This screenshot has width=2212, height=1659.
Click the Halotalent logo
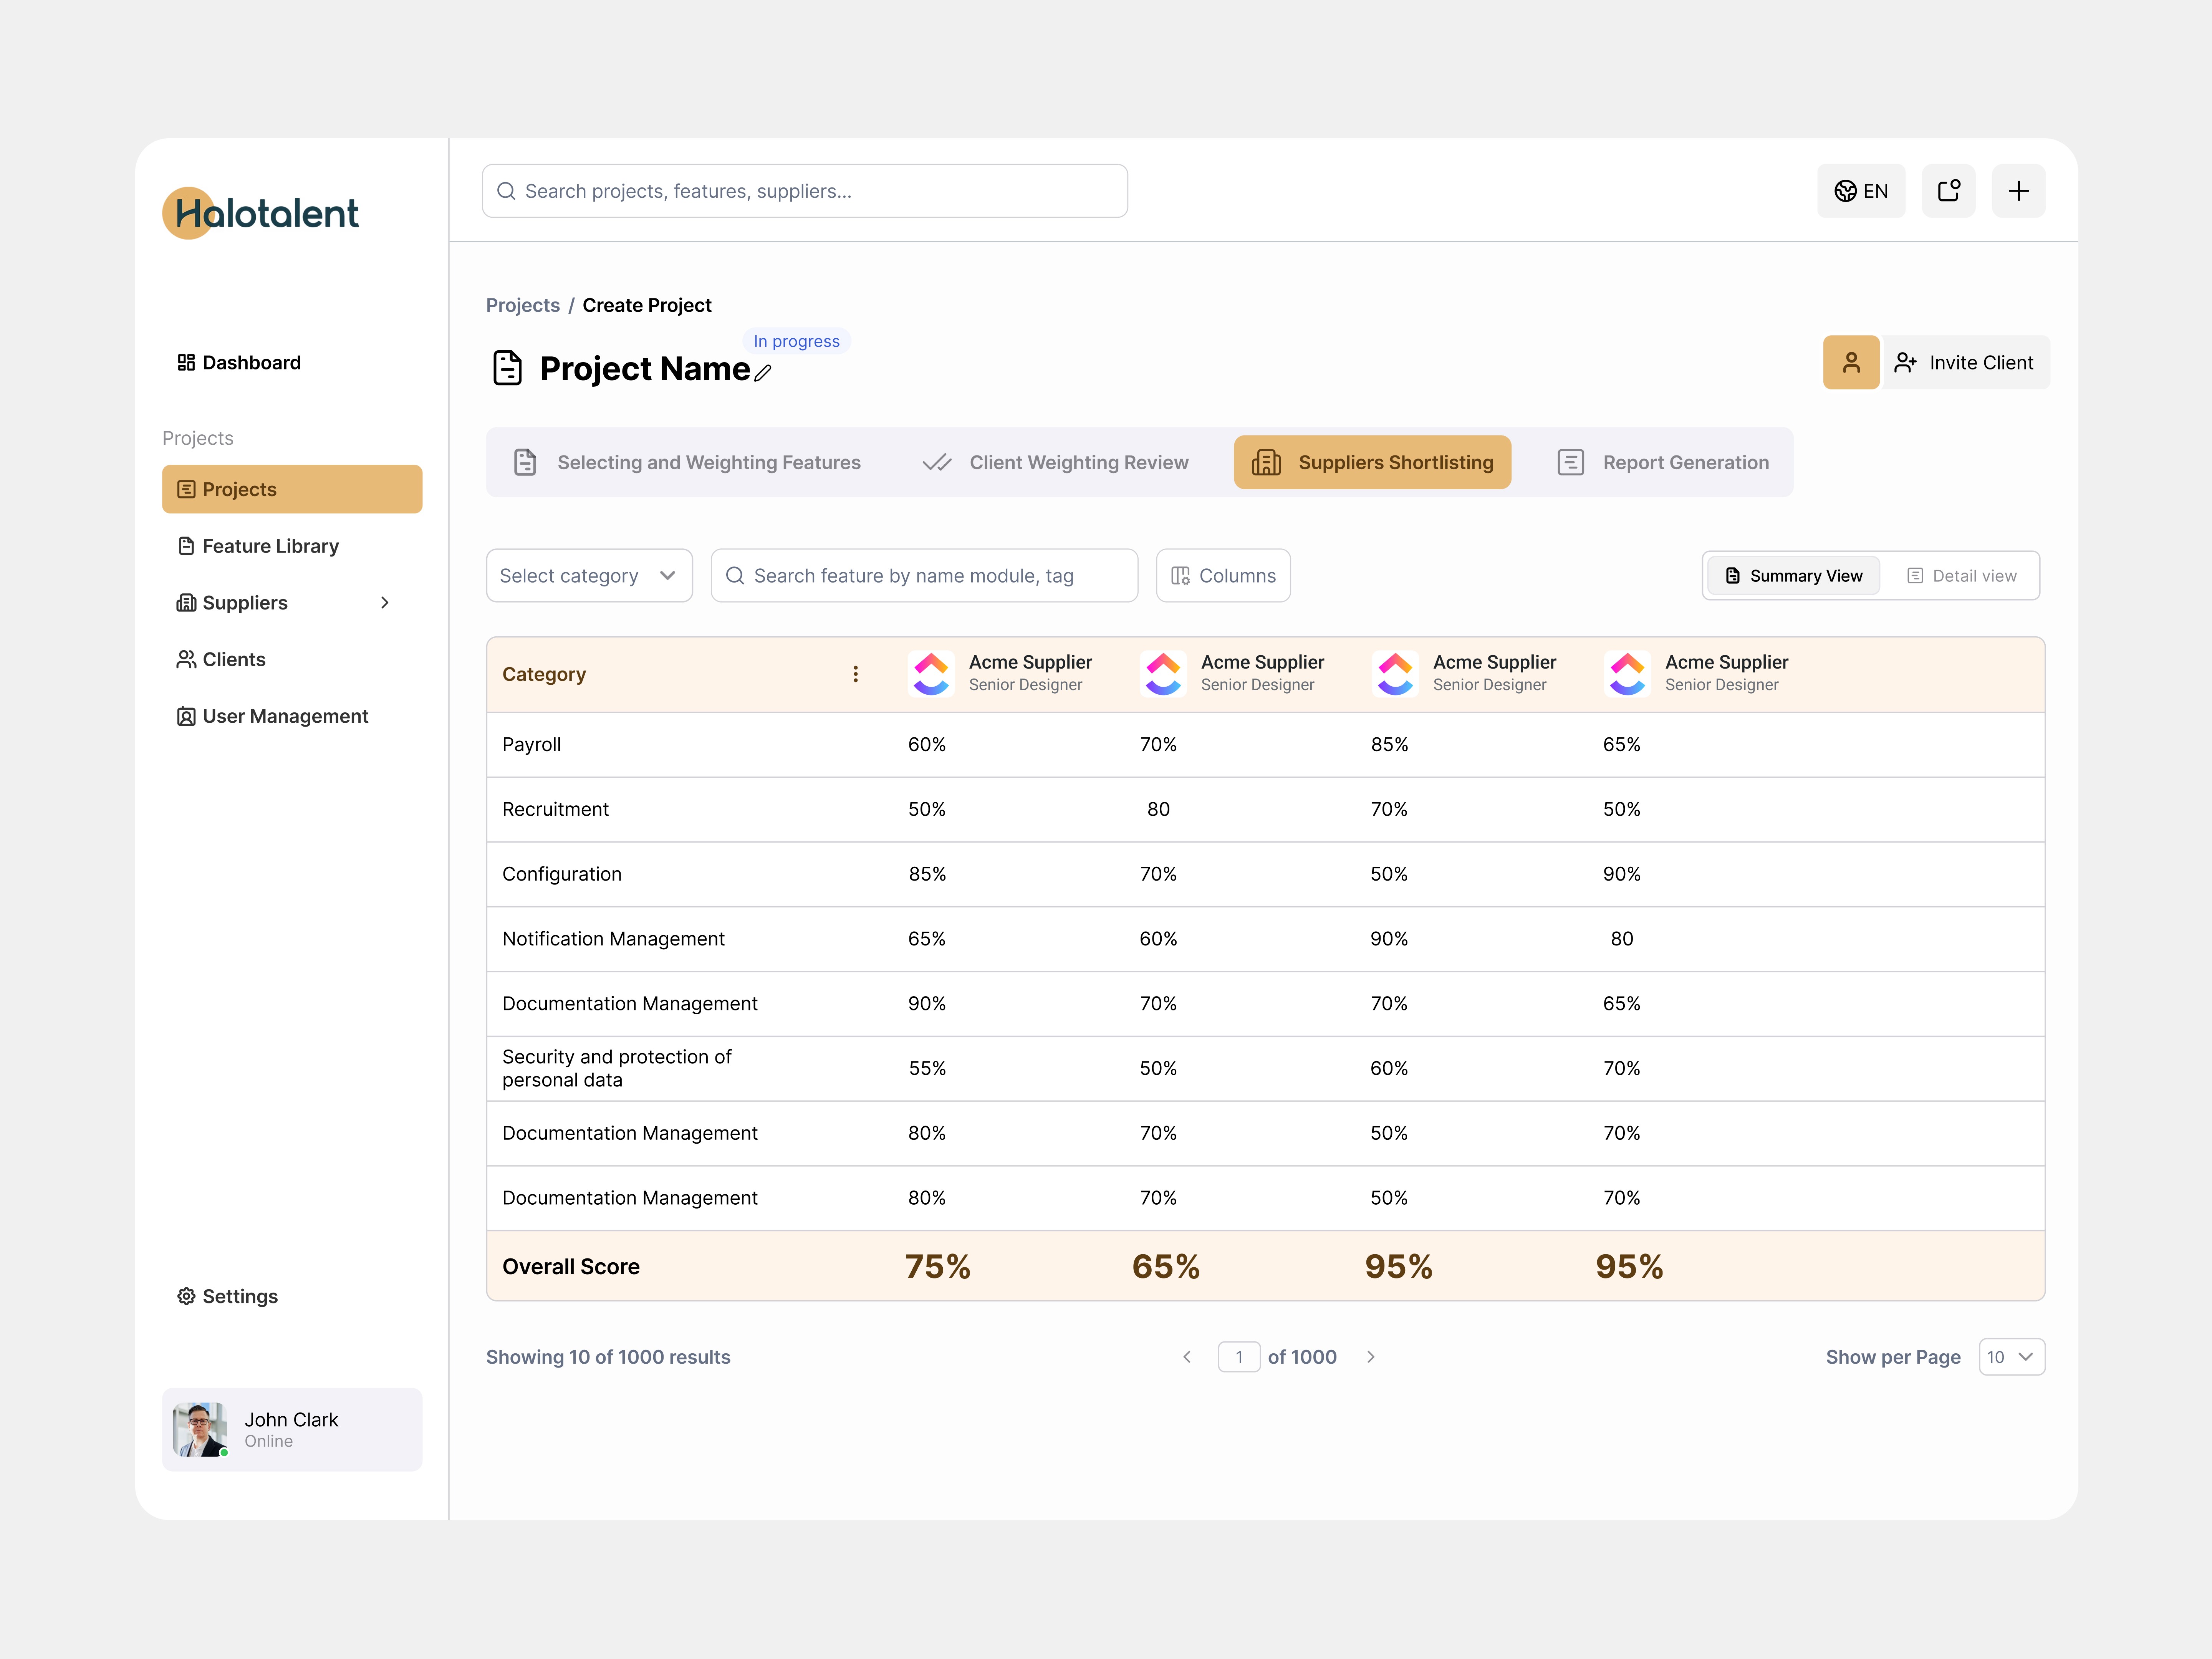click(260, 213)
